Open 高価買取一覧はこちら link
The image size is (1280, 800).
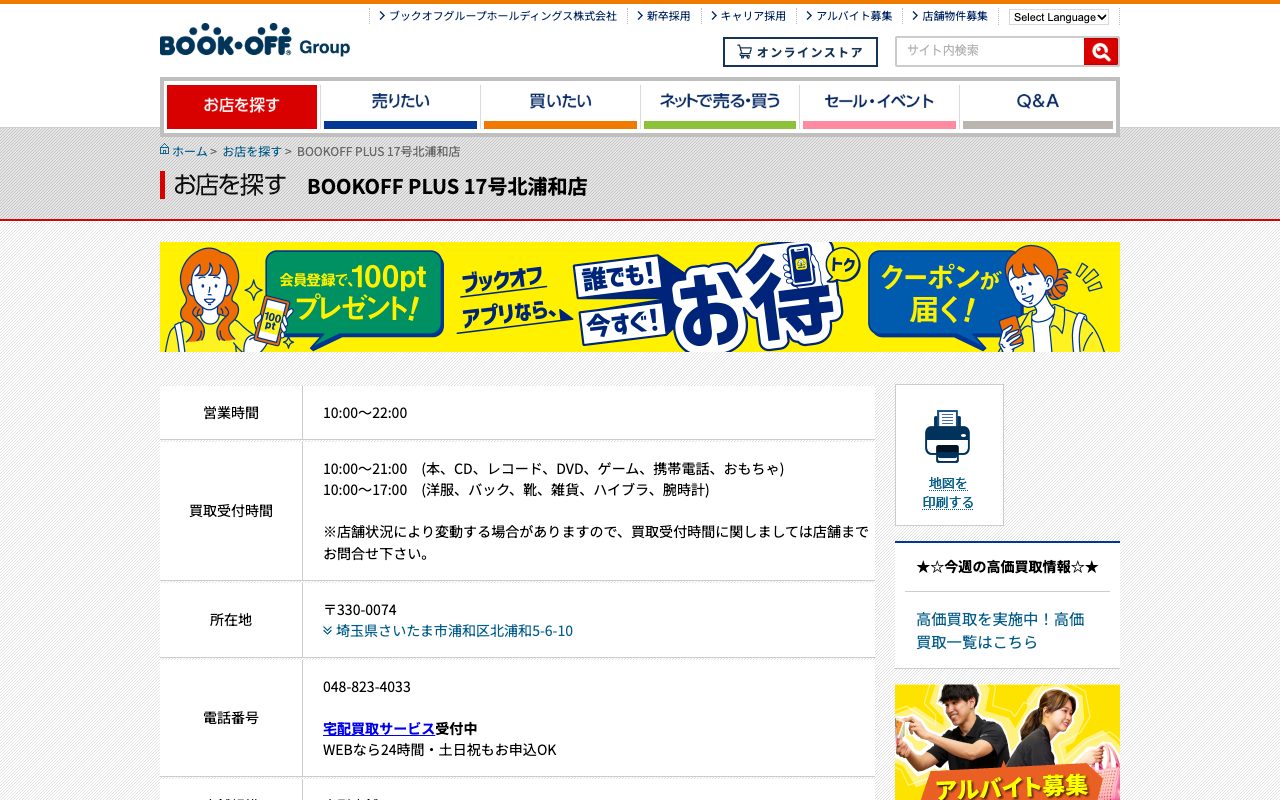point(1000,630)
